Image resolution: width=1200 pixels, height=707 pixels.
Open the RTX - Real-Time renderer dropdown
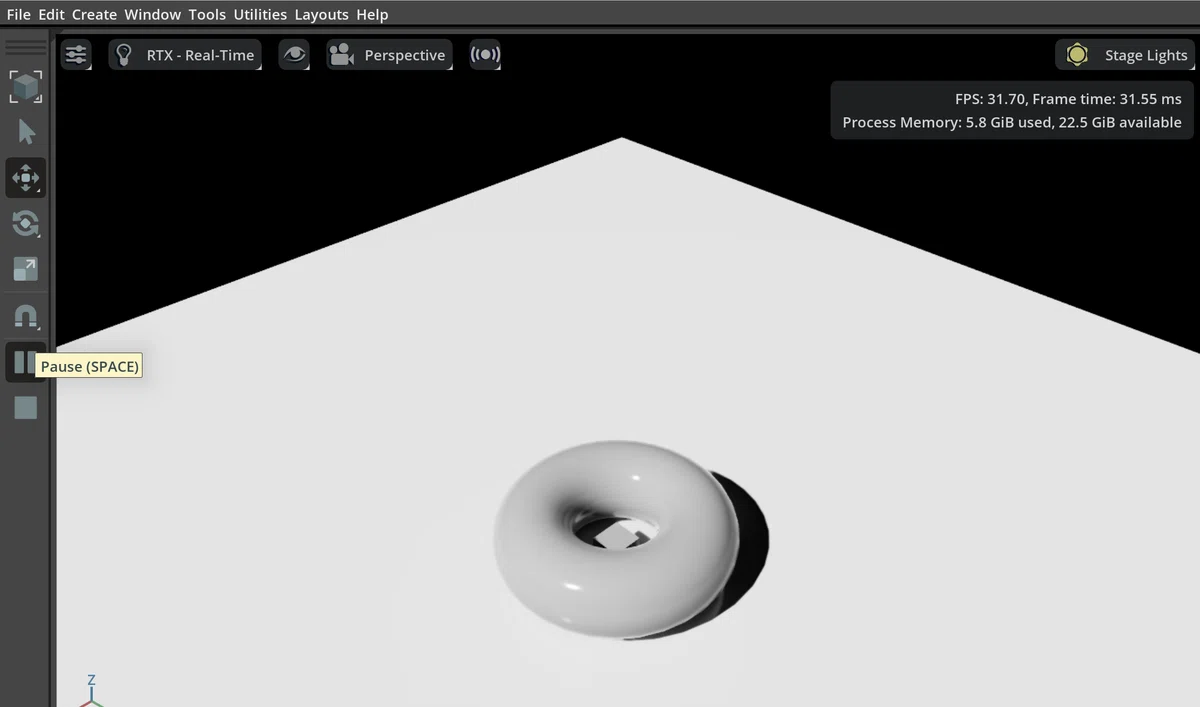[185, 55]
